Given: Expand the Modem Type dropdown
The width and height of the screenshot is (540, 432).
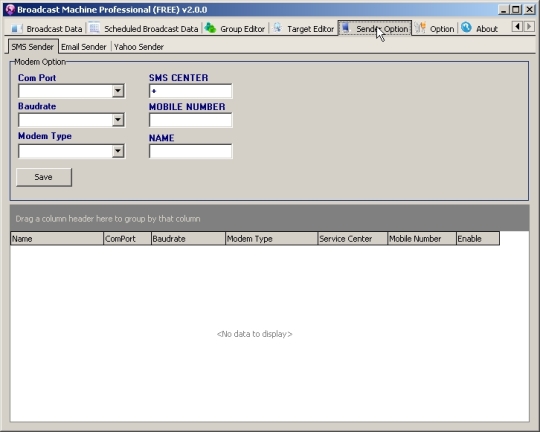Looking at the screenshot, I should coord(118,151).
